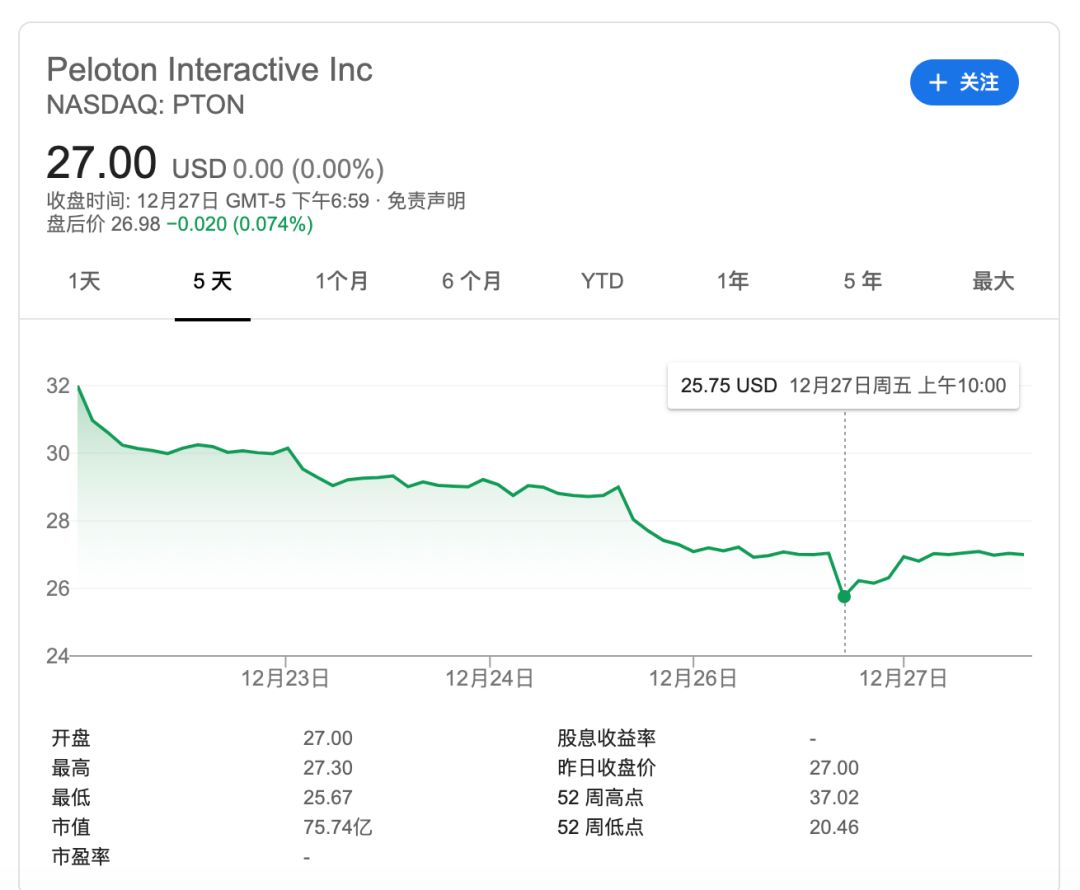
Task: Click the 市值 value 75.74亿
Action: [x=338, y=827]
